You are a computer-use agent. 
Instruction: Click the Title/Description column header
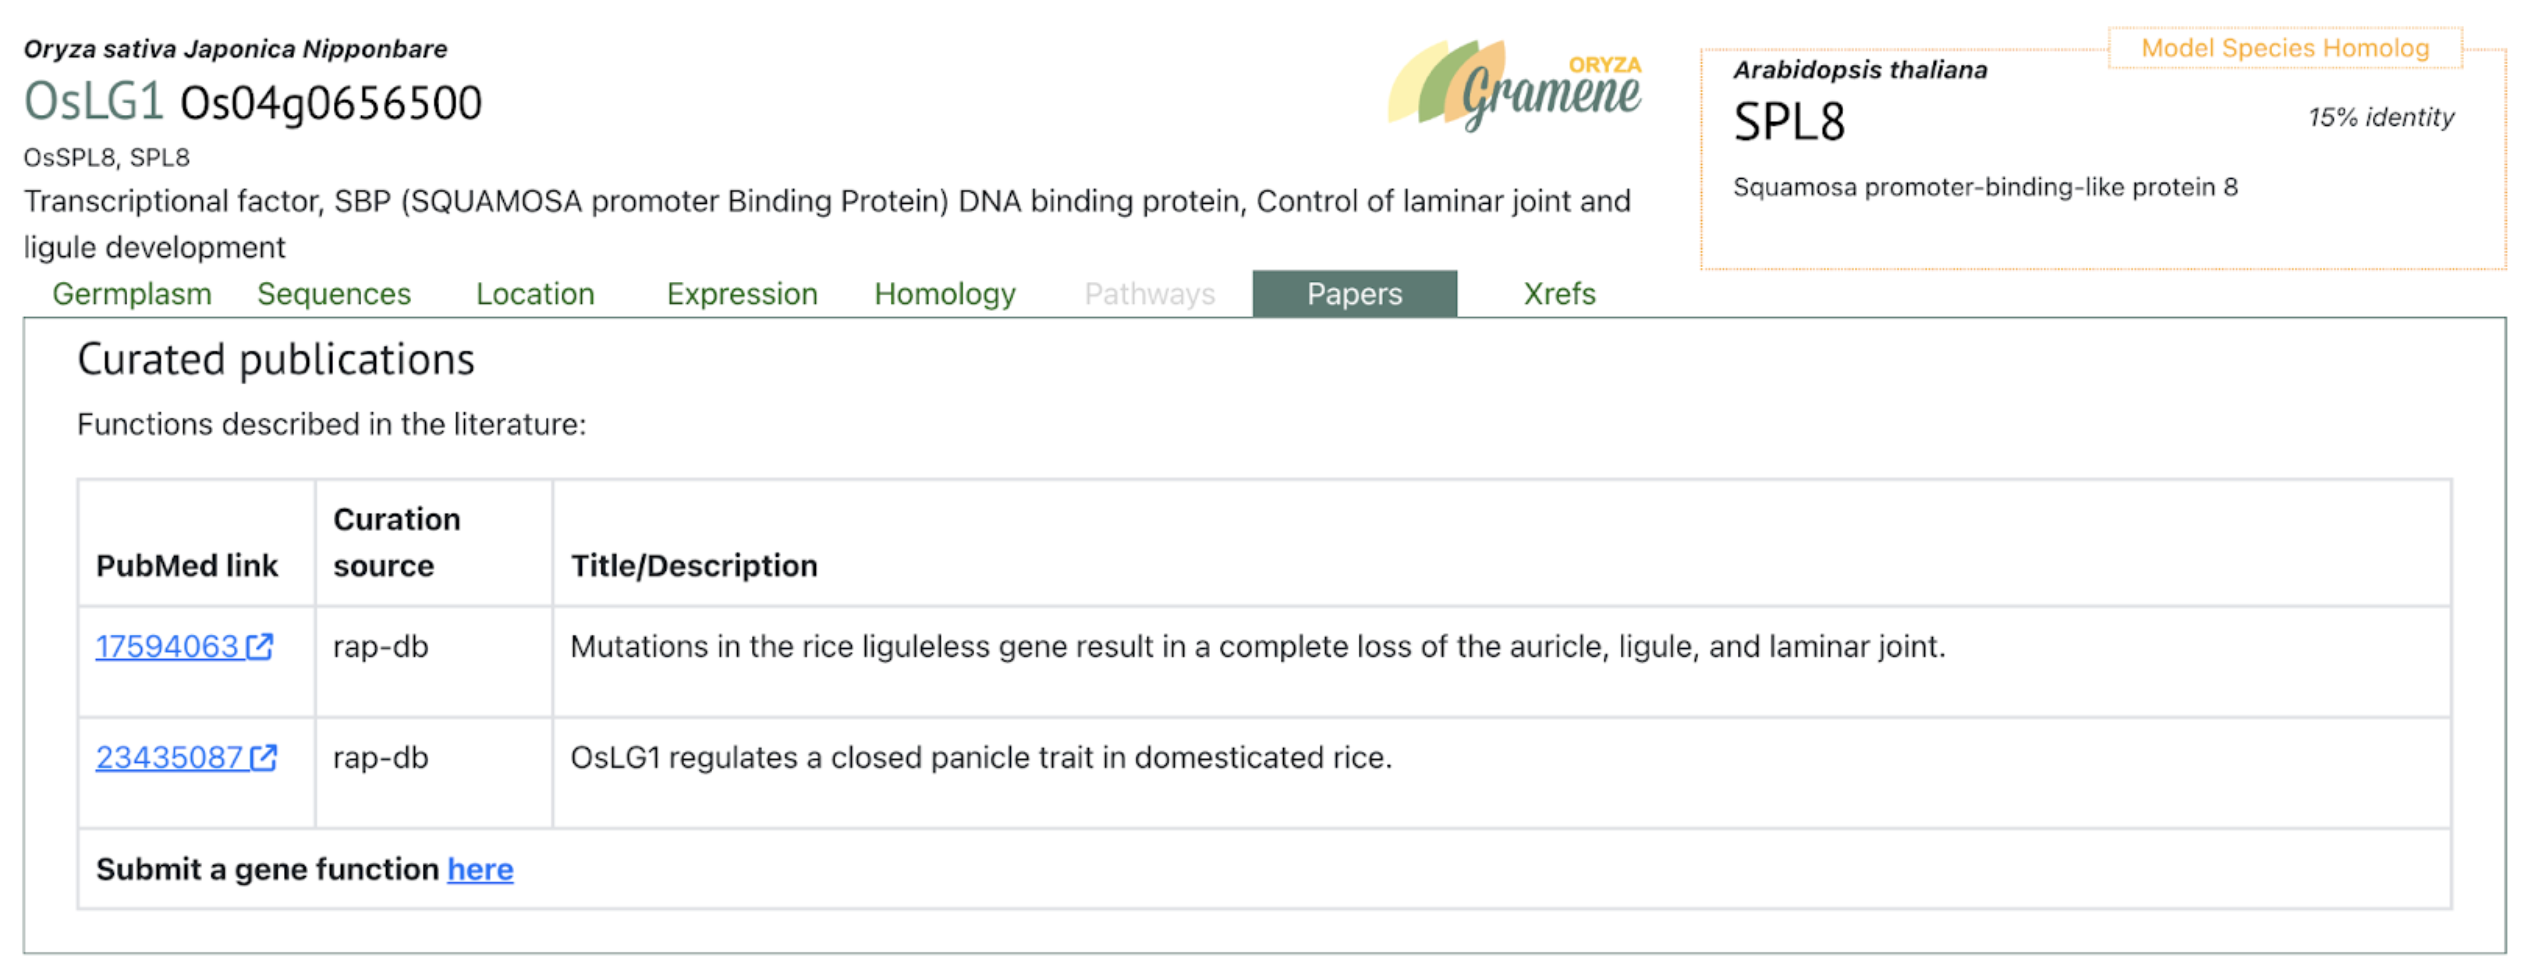(694, 566)
